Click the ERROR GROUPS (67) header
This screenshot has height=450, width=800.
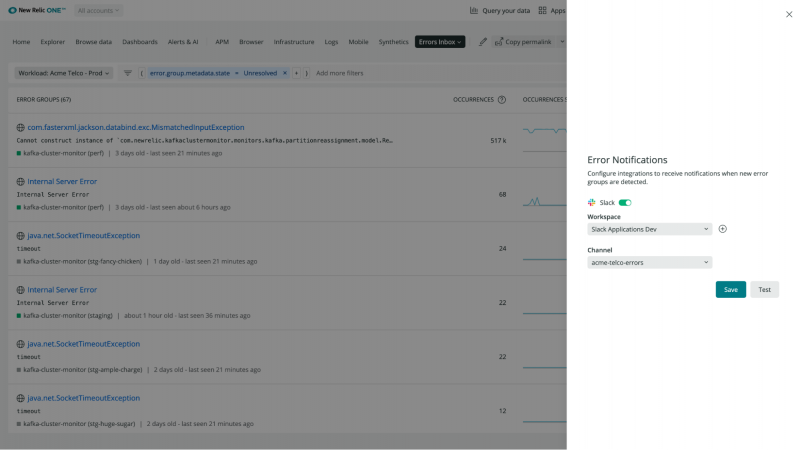tap(44, 99)
